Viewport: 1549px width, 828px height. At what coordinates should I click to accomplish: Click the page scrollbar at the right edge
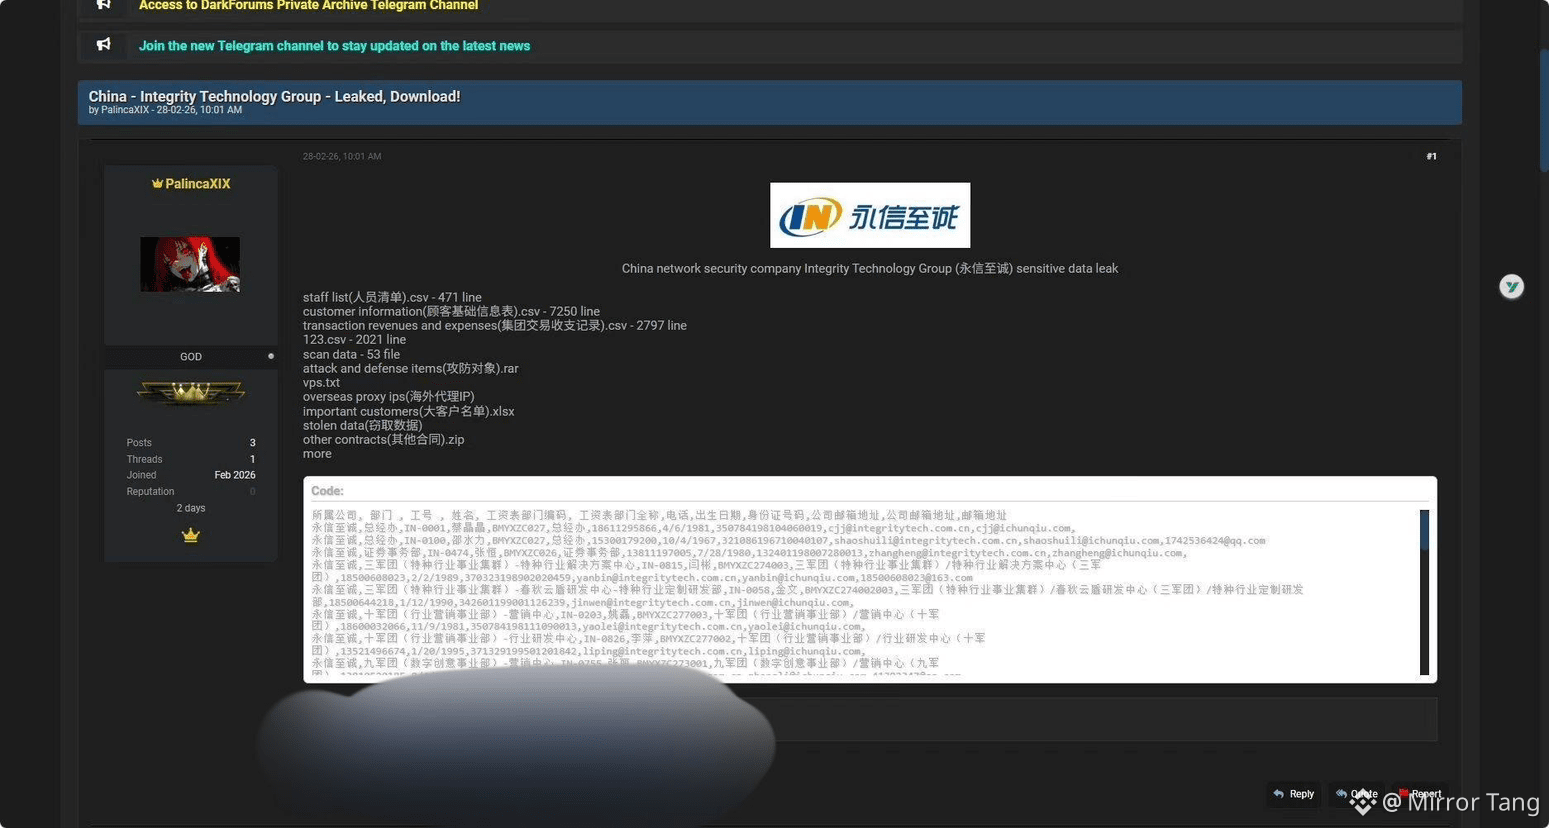(x=1544, y=110)
